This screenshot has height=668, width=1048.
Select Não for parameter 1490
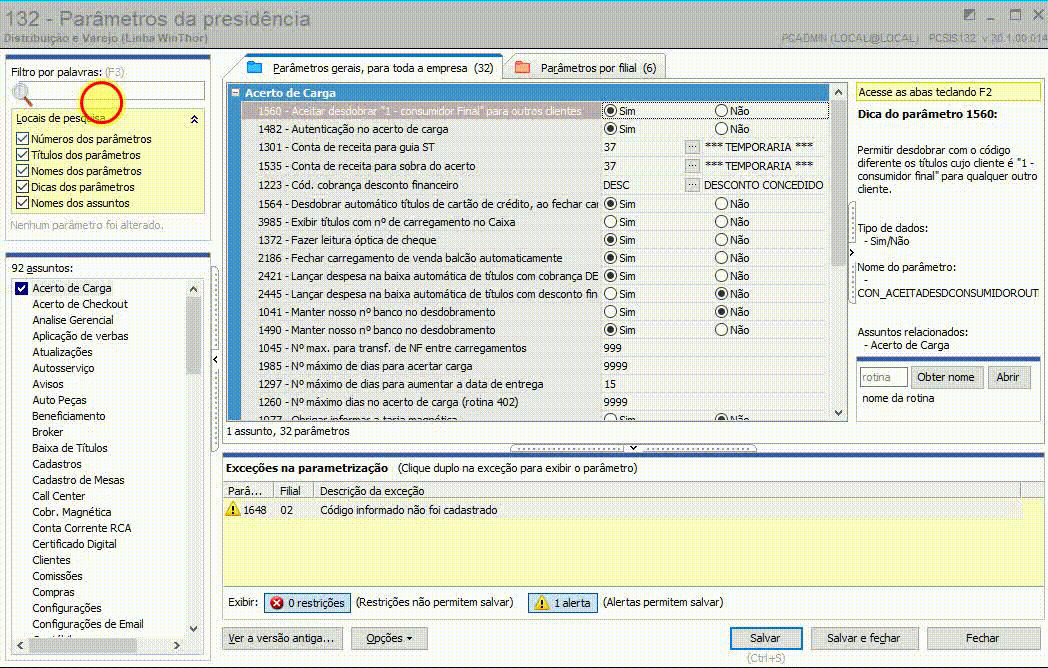tap(721, 330)
